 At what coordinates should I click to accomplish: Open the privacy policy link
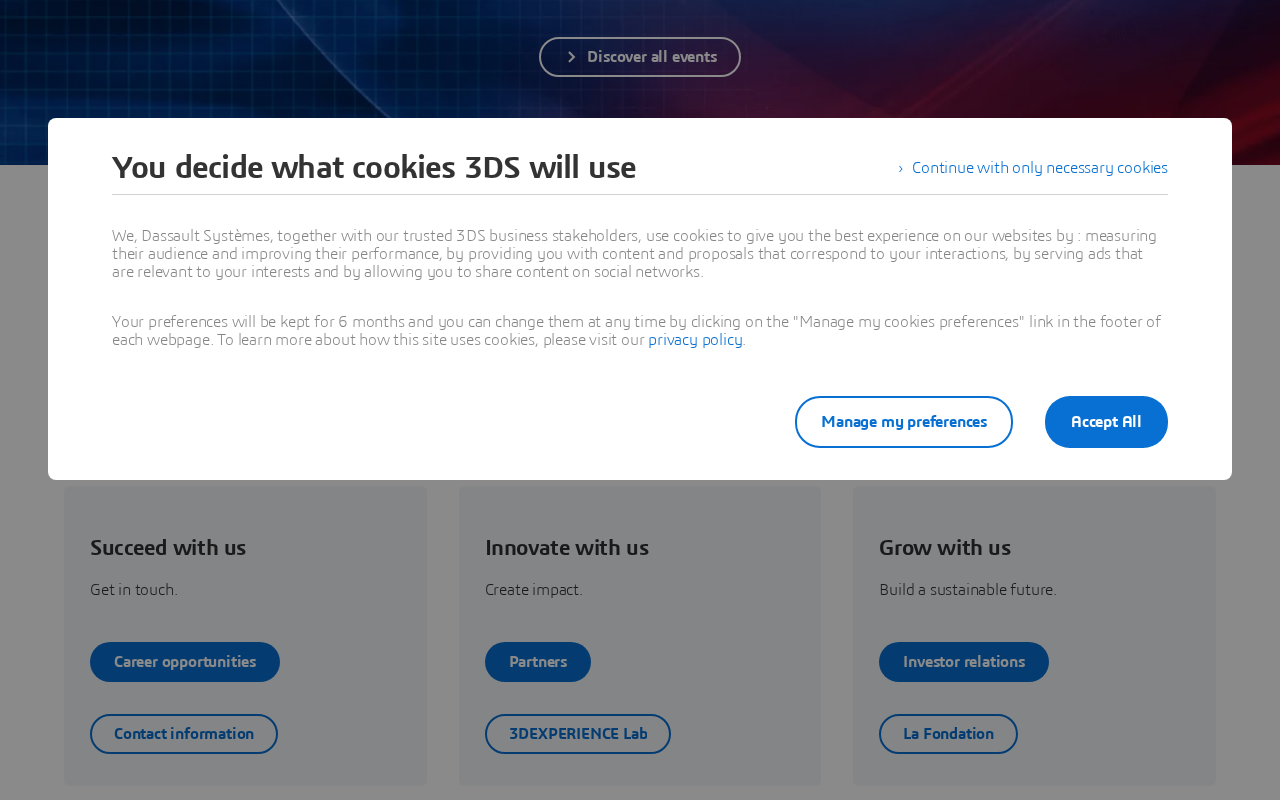695,340
